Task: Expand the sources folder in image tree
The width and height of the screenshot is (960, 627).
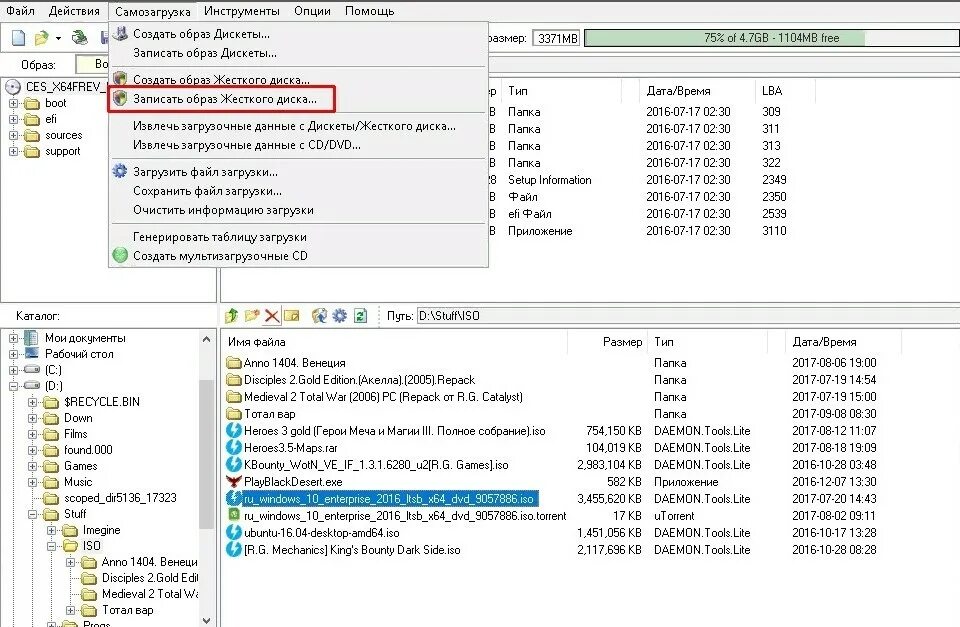Action: coord(13,135)
